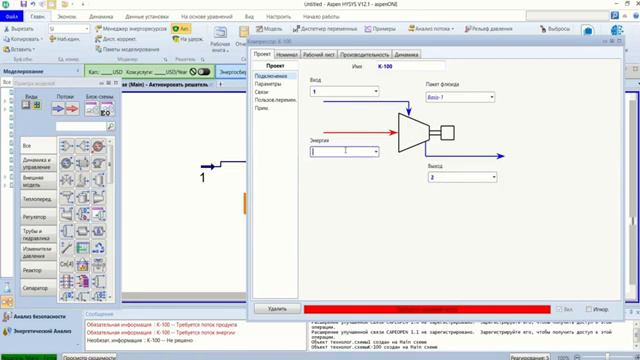Click the help icon at top right
640x360 pixels.
point(636,16)
